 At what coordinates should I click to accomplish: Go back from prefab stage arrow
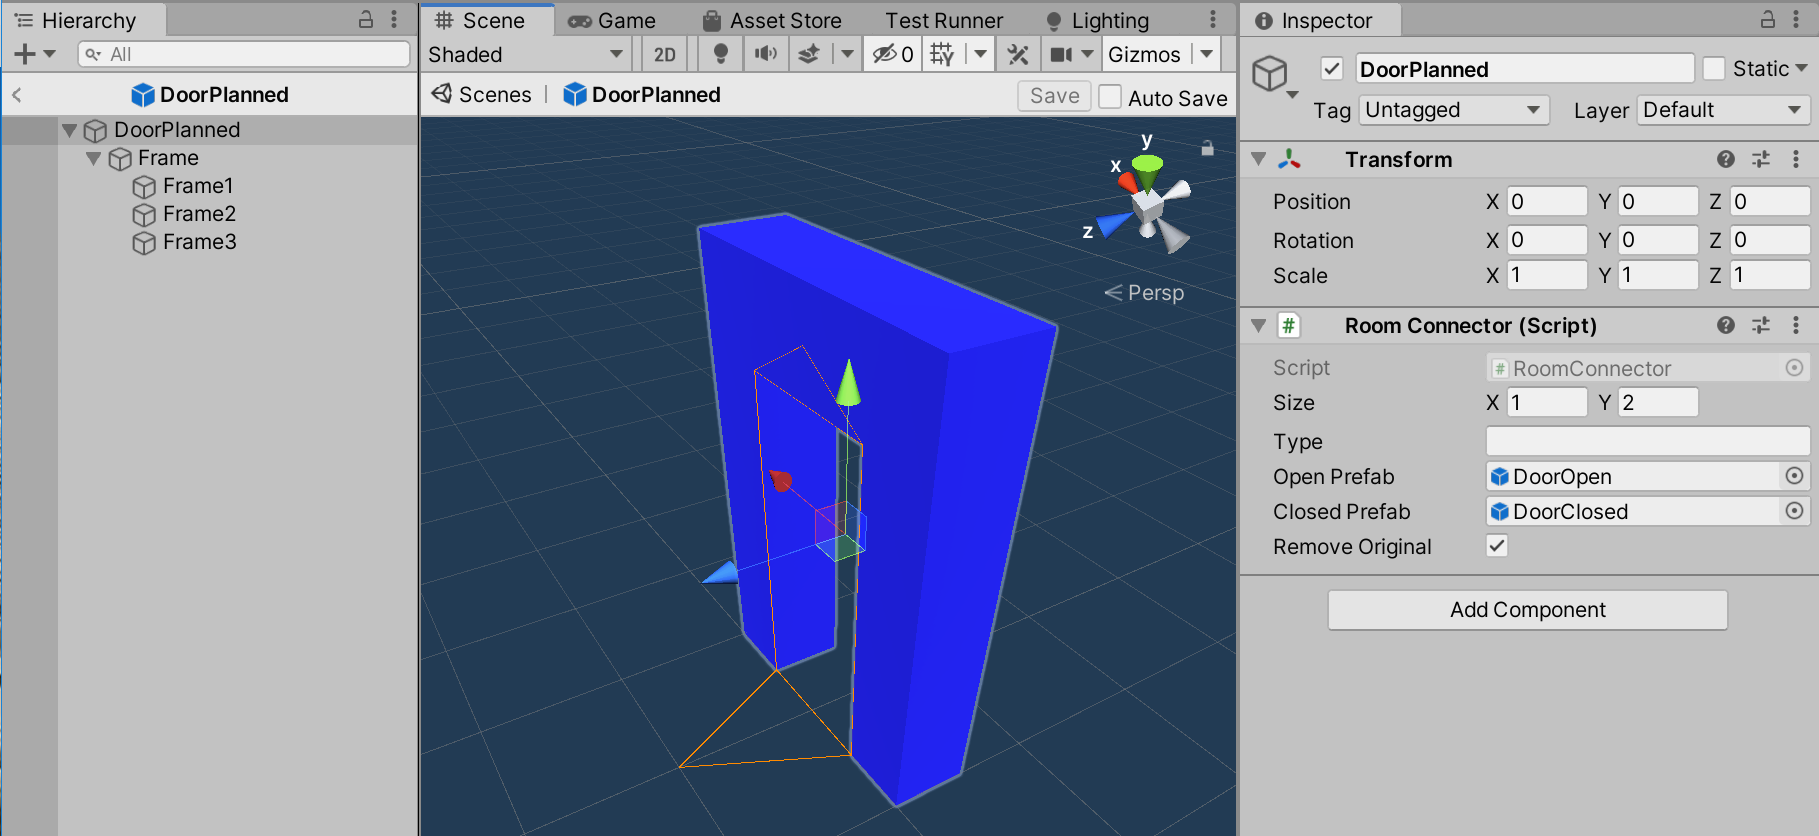pyautogui.click(x=17, y=95)
